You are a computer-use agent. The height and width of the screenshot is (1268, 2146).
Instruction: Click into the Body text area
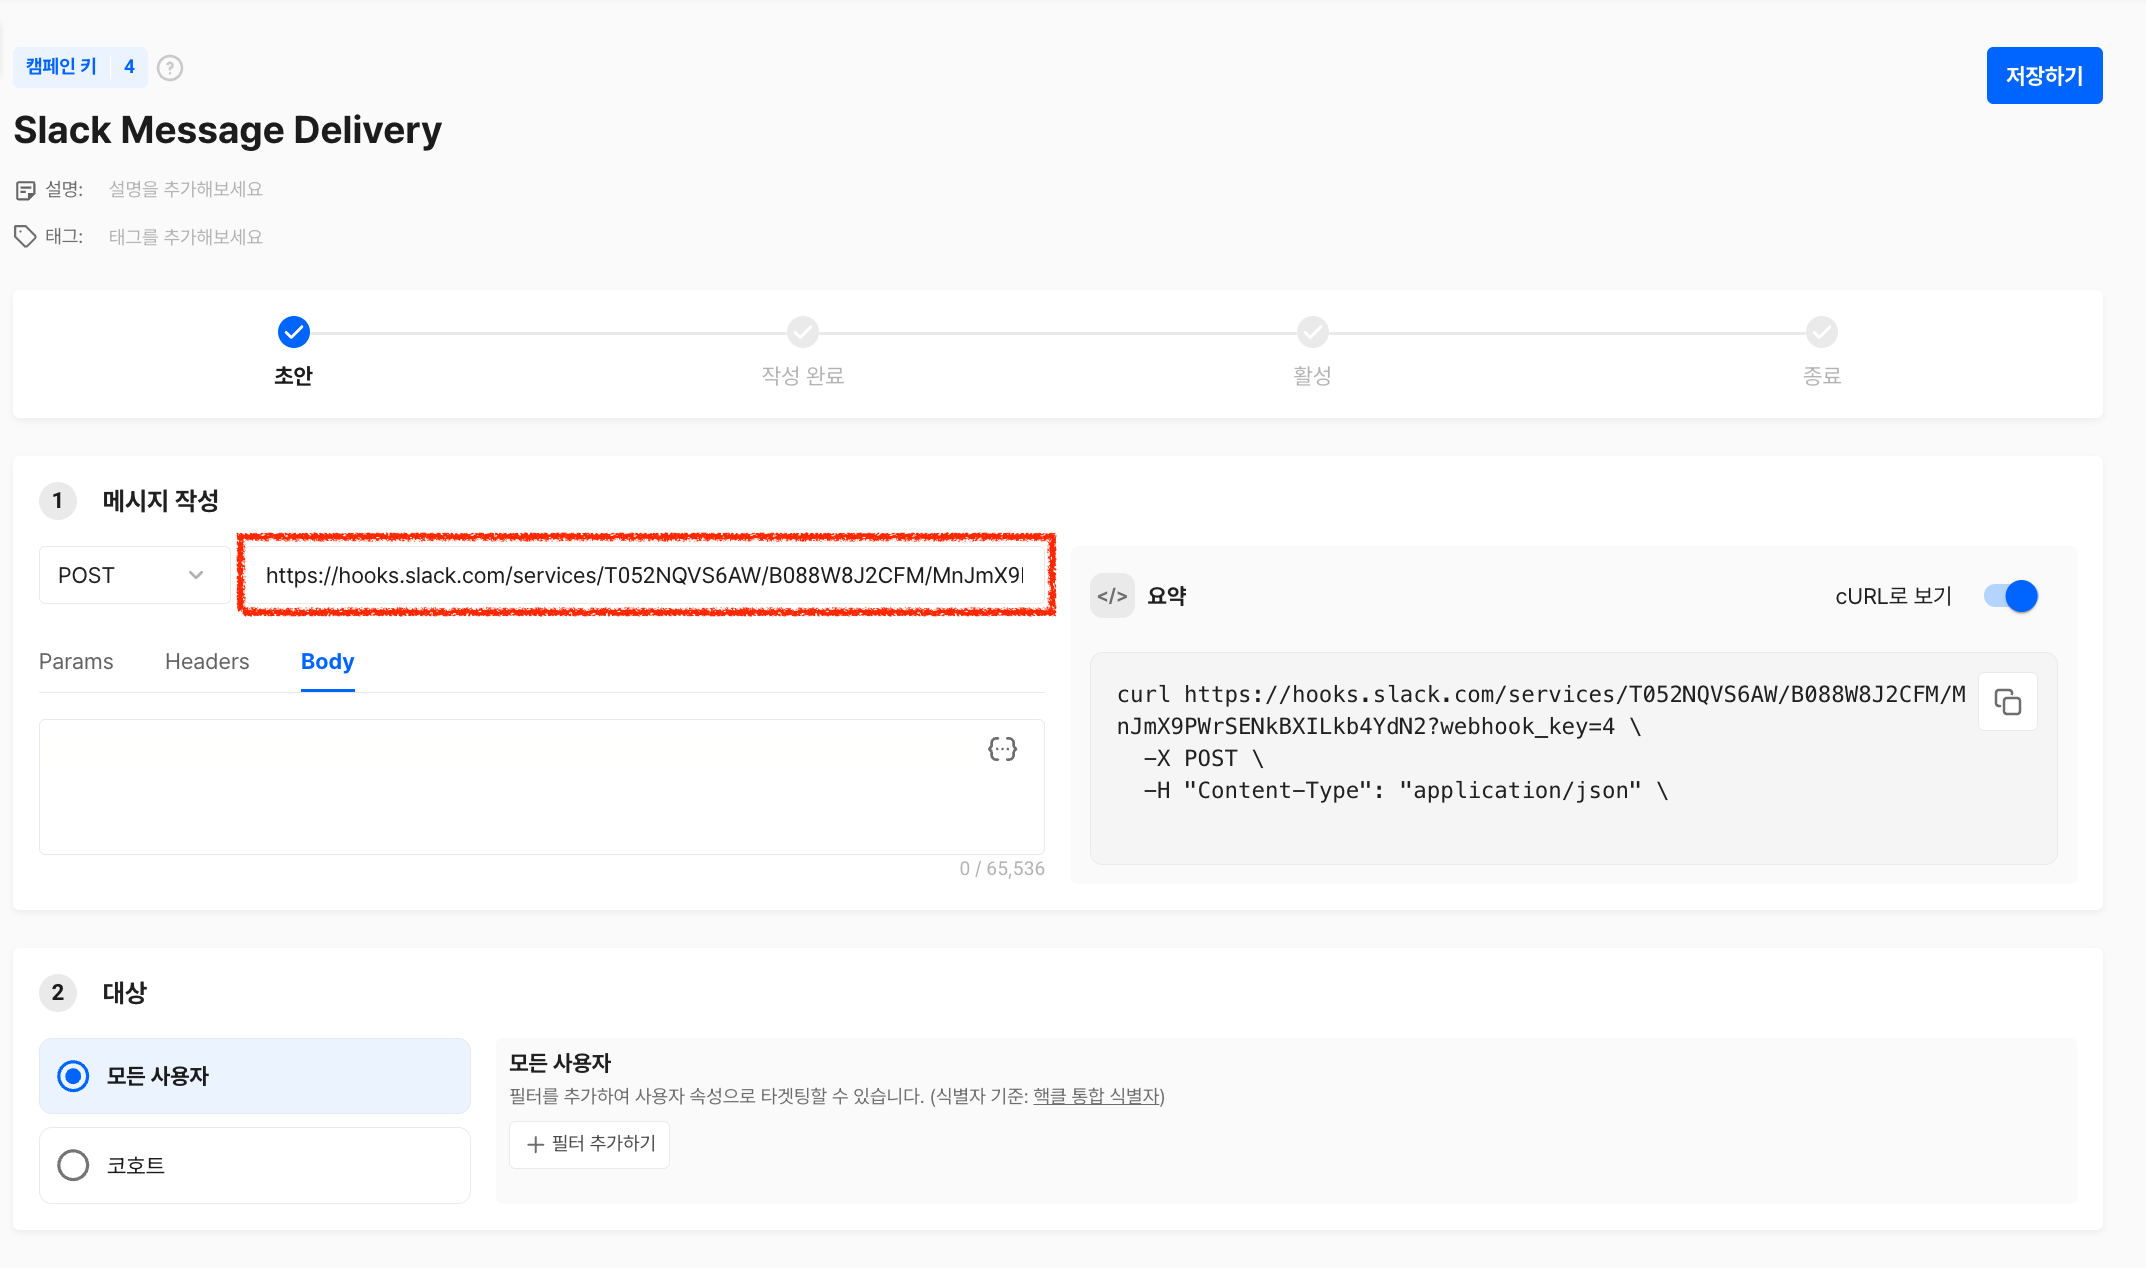point(542,787)
